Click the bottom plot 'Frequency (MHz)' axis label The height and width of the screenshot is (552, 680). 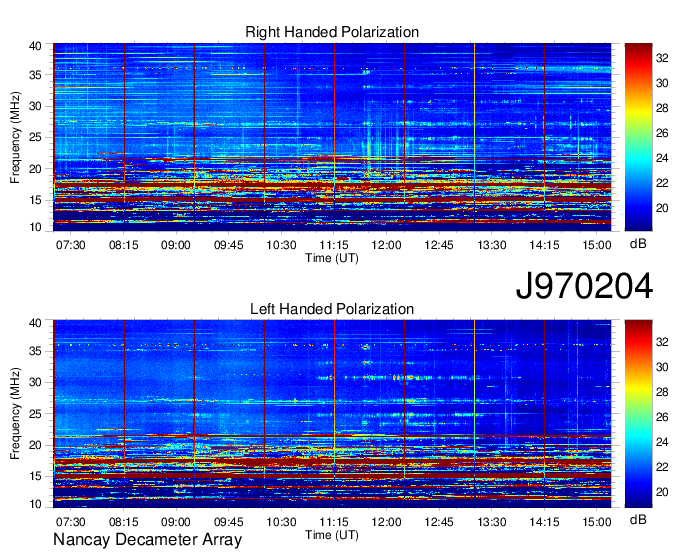pyautogui.click(x=15, y=414)
